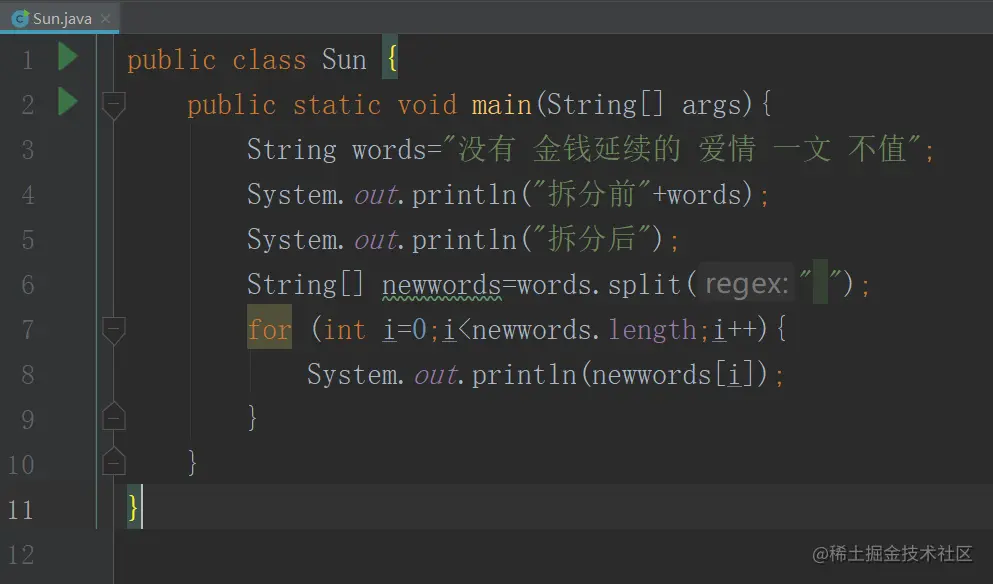The width and height of the screenshot is (993, 584).
Task: Run class Sun from line 1 gutter arrow
Action: point(68,56)
